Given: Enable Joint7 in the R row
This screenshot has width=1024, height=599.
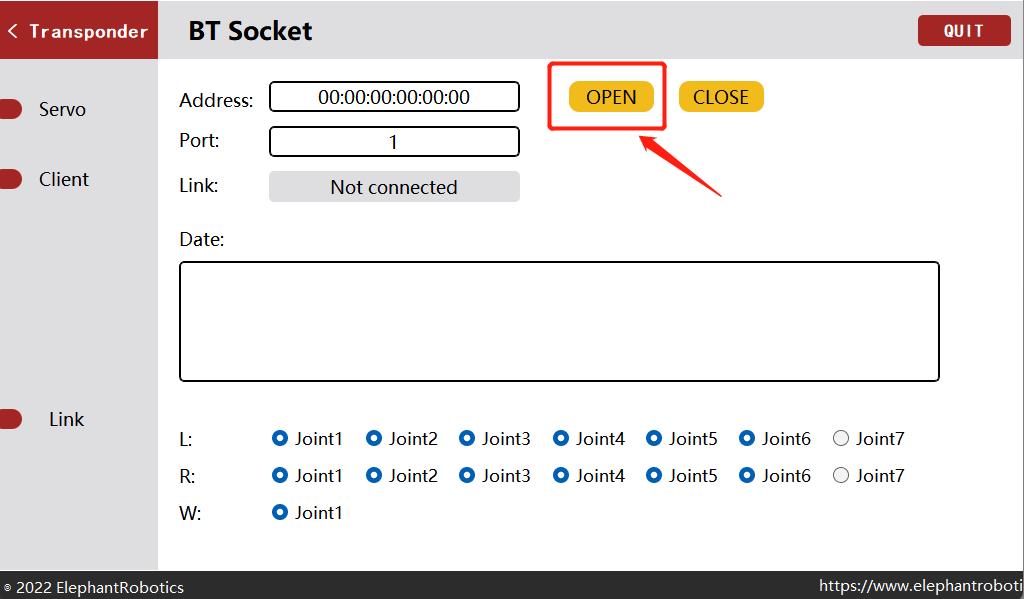Looking at the screenshot, I should pyautogui.click(x=841, y=475).
